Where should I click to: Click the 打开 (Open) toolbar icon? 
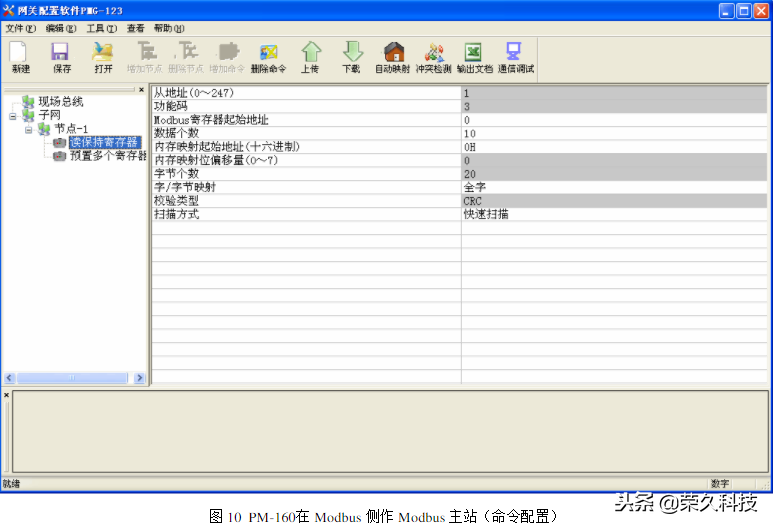[103, 57]
